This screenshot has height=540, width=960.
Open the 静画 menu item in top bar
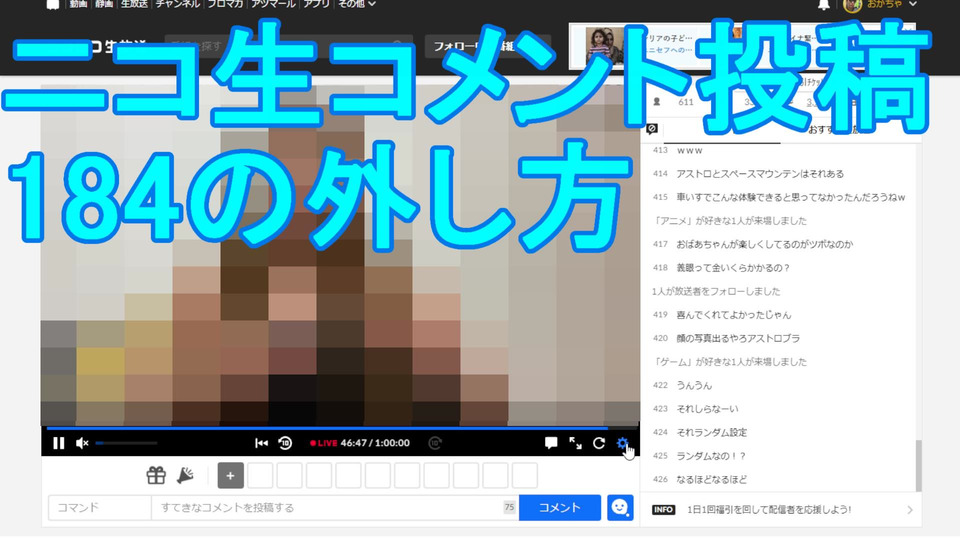(104, 4)
